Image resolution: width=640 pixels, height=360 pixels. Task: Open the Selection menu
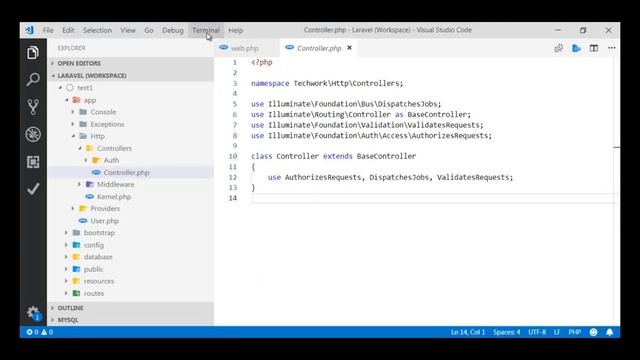(97, 30)
